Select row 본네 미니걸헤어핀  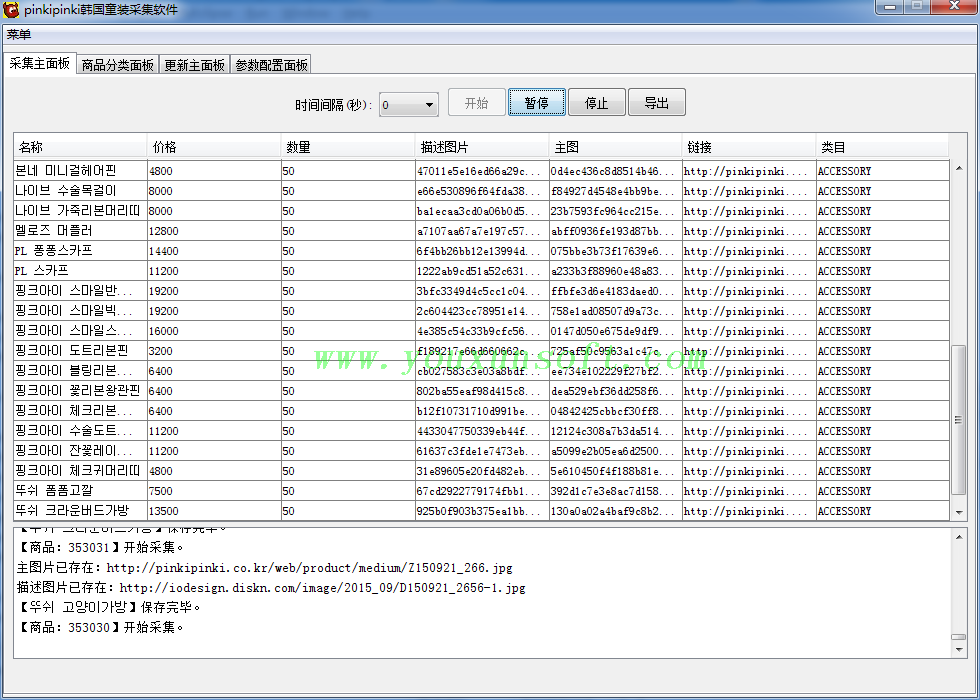481,171
